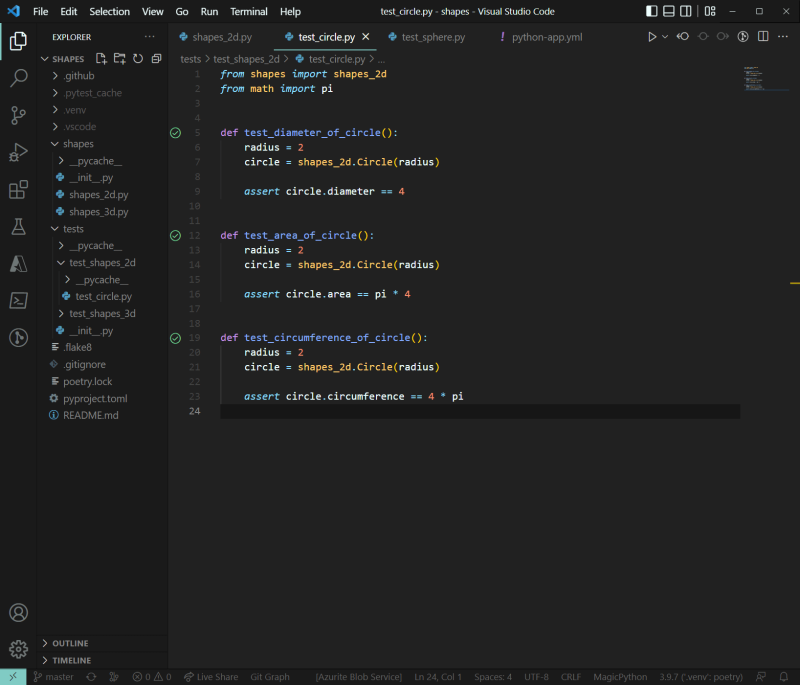Switch to shapes_2d.py tab
Screen dimensions: 800x685
(x=222, y=37)
